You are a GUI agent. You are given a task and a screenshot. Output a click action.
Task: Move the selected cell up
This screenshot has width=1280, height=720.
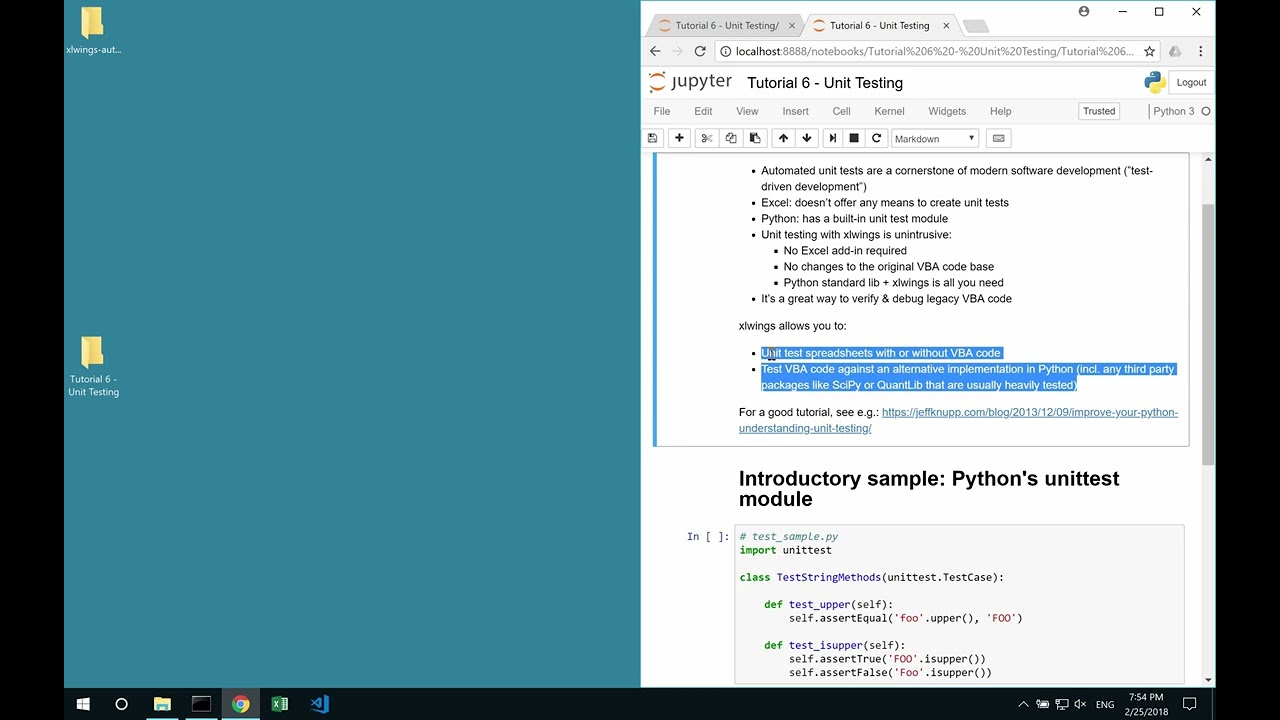coord(783,138)
